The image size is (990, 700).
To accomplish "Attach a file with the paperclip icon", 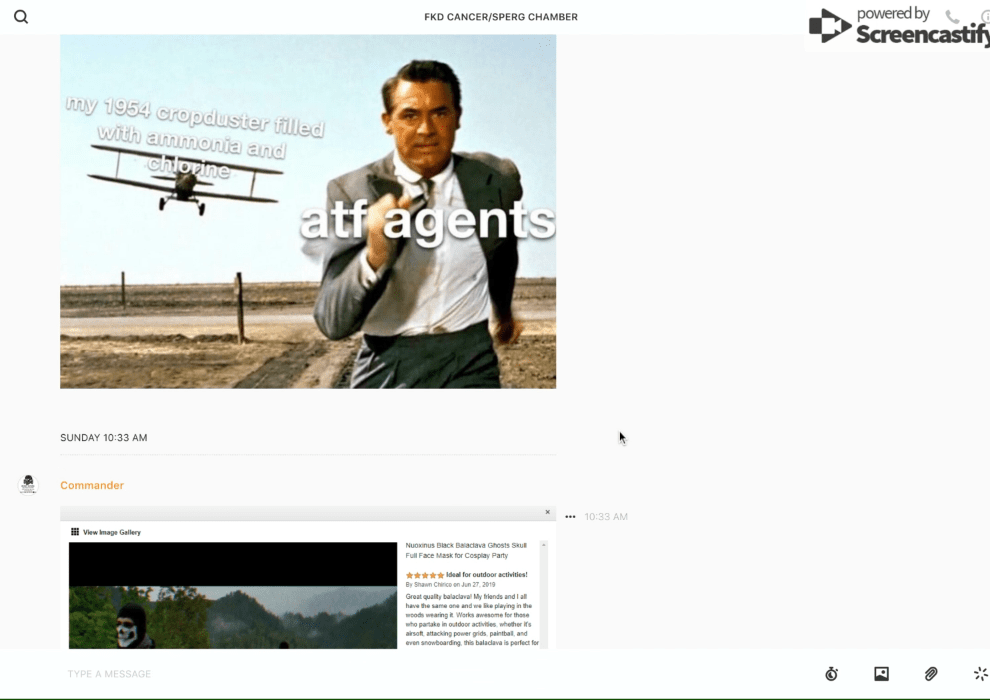I will click(x=931, y=674).
